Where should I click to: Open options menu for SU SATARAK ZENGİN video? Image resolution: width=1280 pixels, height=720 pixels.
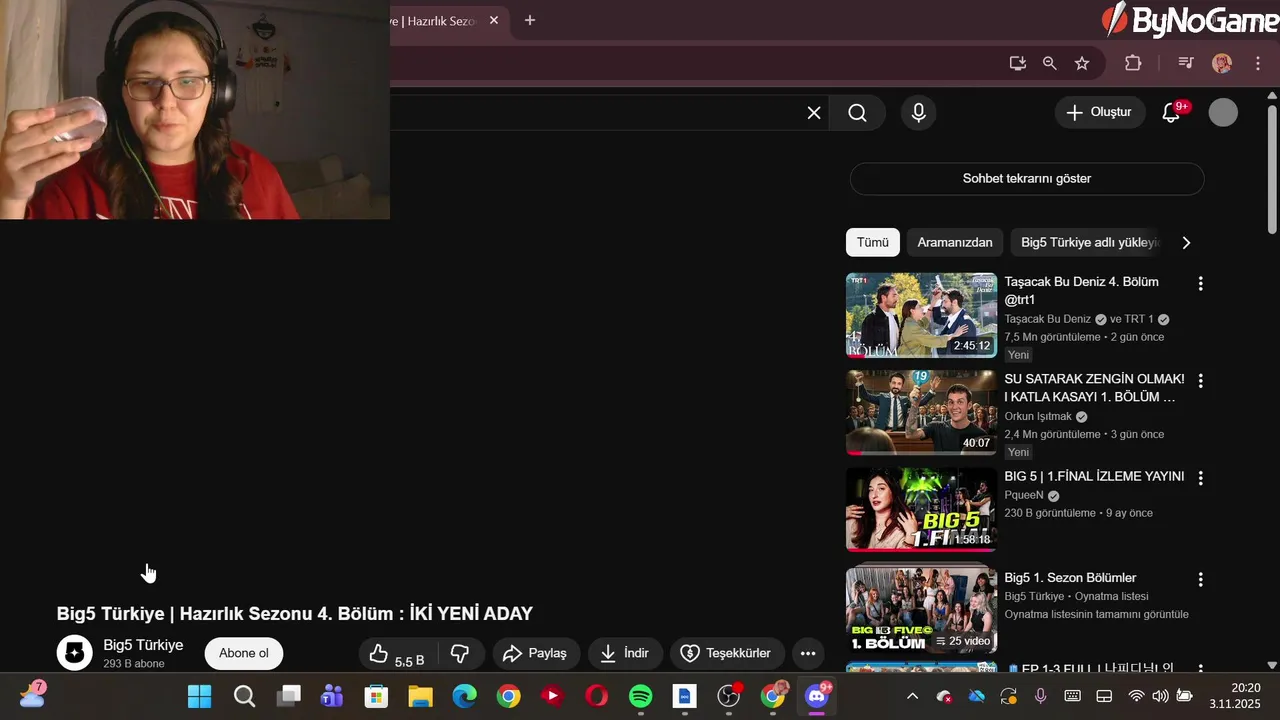tap(1200, 381)
